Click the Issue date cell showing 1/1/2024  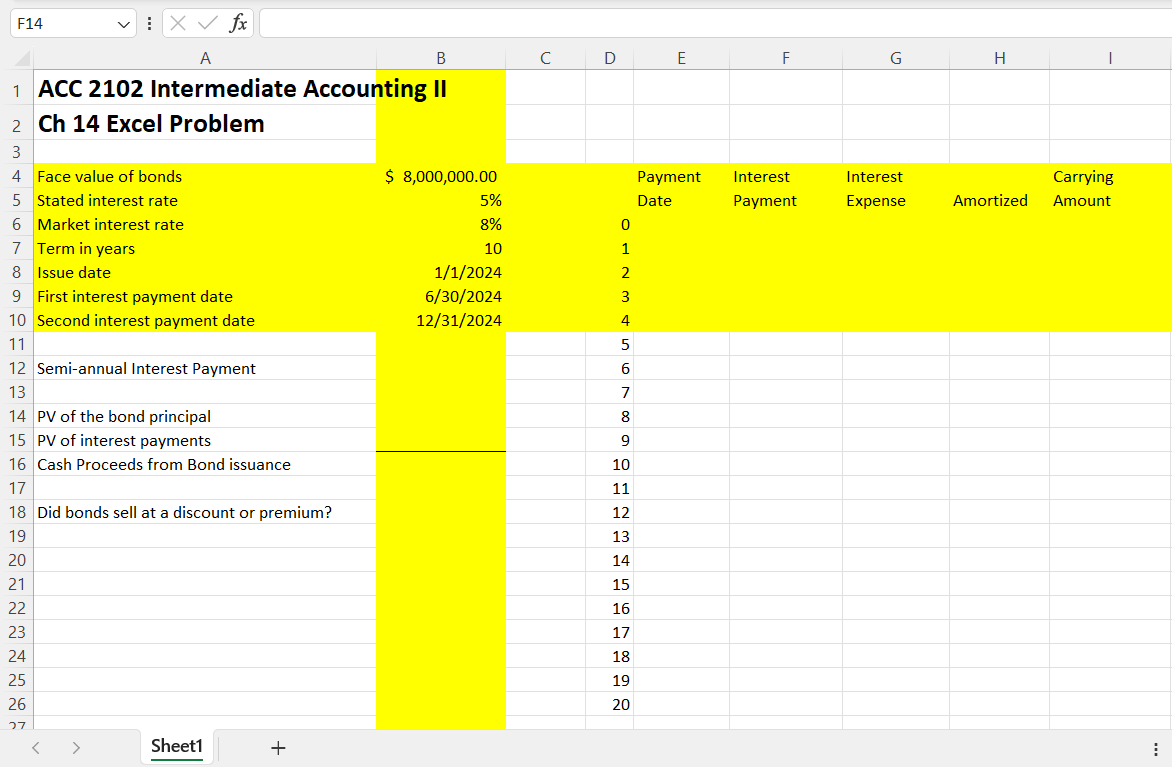[440, 272]
